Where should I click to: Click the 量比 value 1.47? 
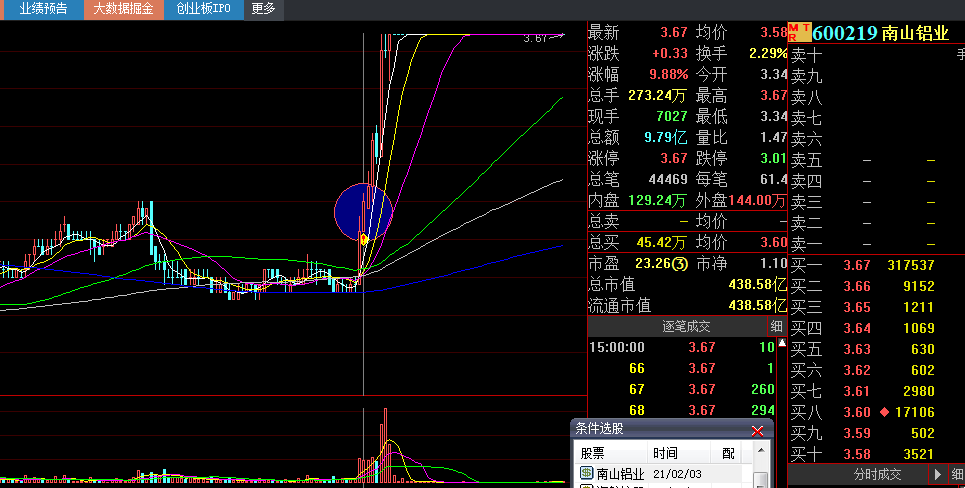[774, 137]
